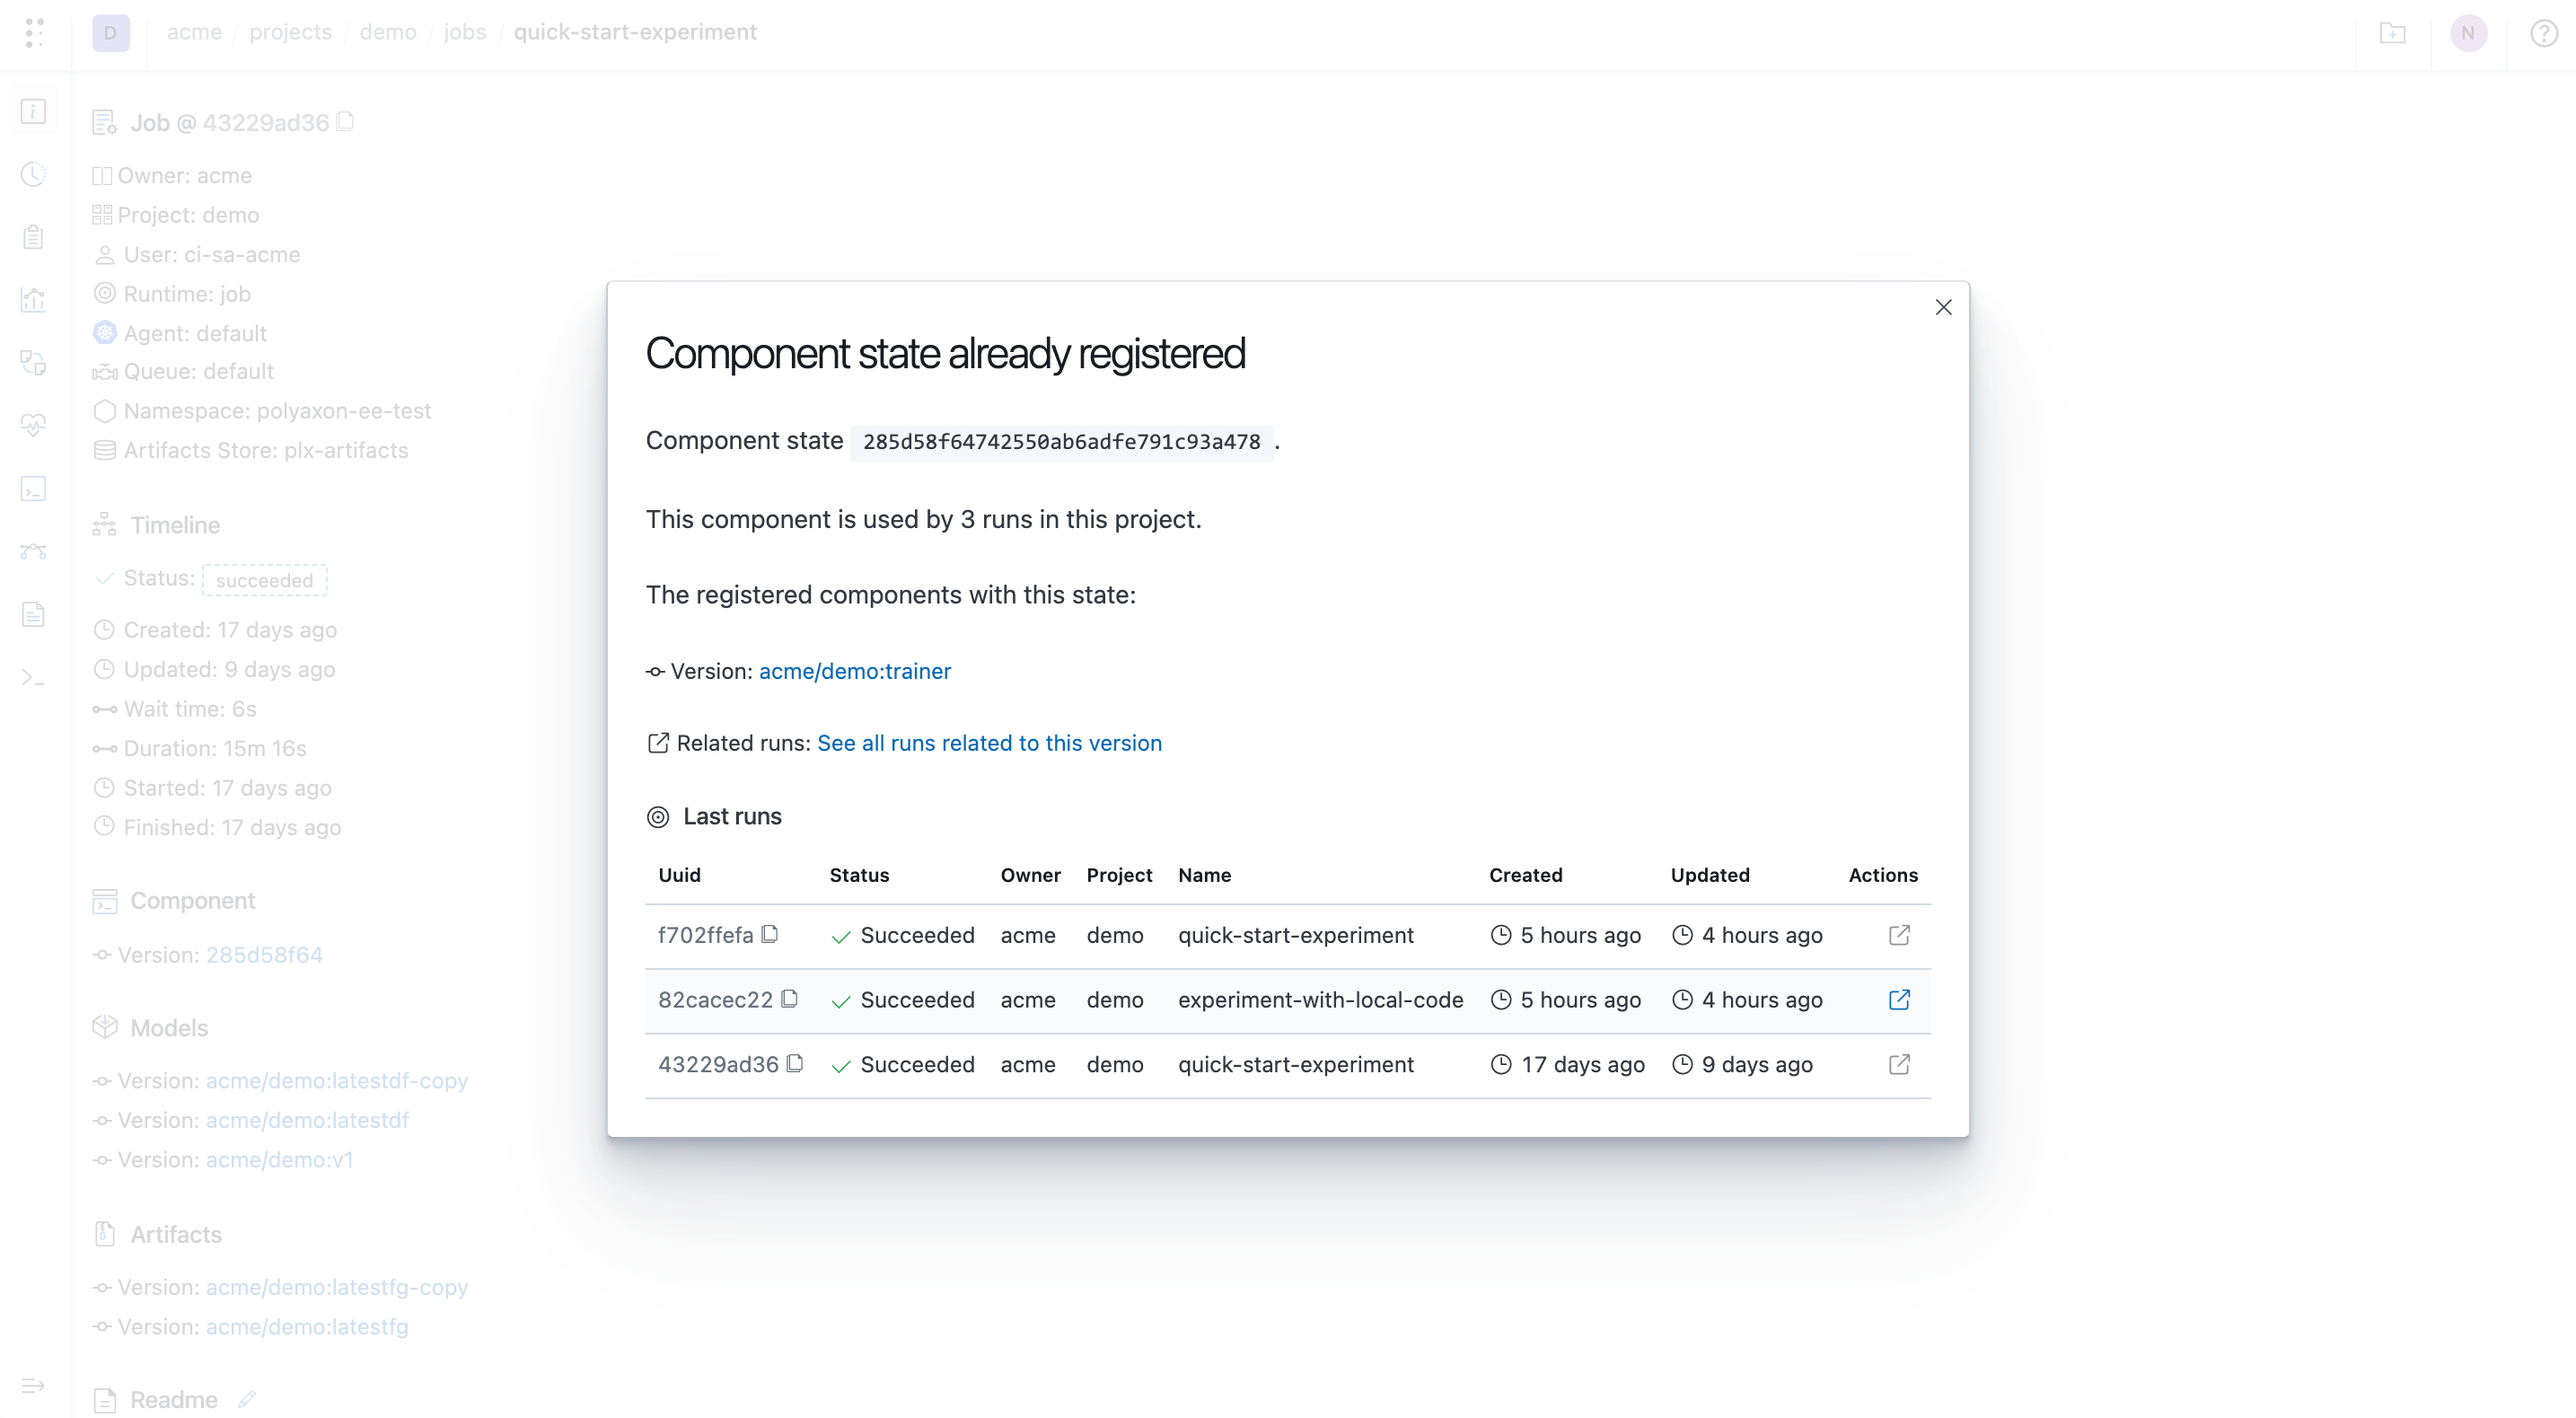
Task: Open model version acme/demo:latestdf-copy
Action: click(337, 1080)
